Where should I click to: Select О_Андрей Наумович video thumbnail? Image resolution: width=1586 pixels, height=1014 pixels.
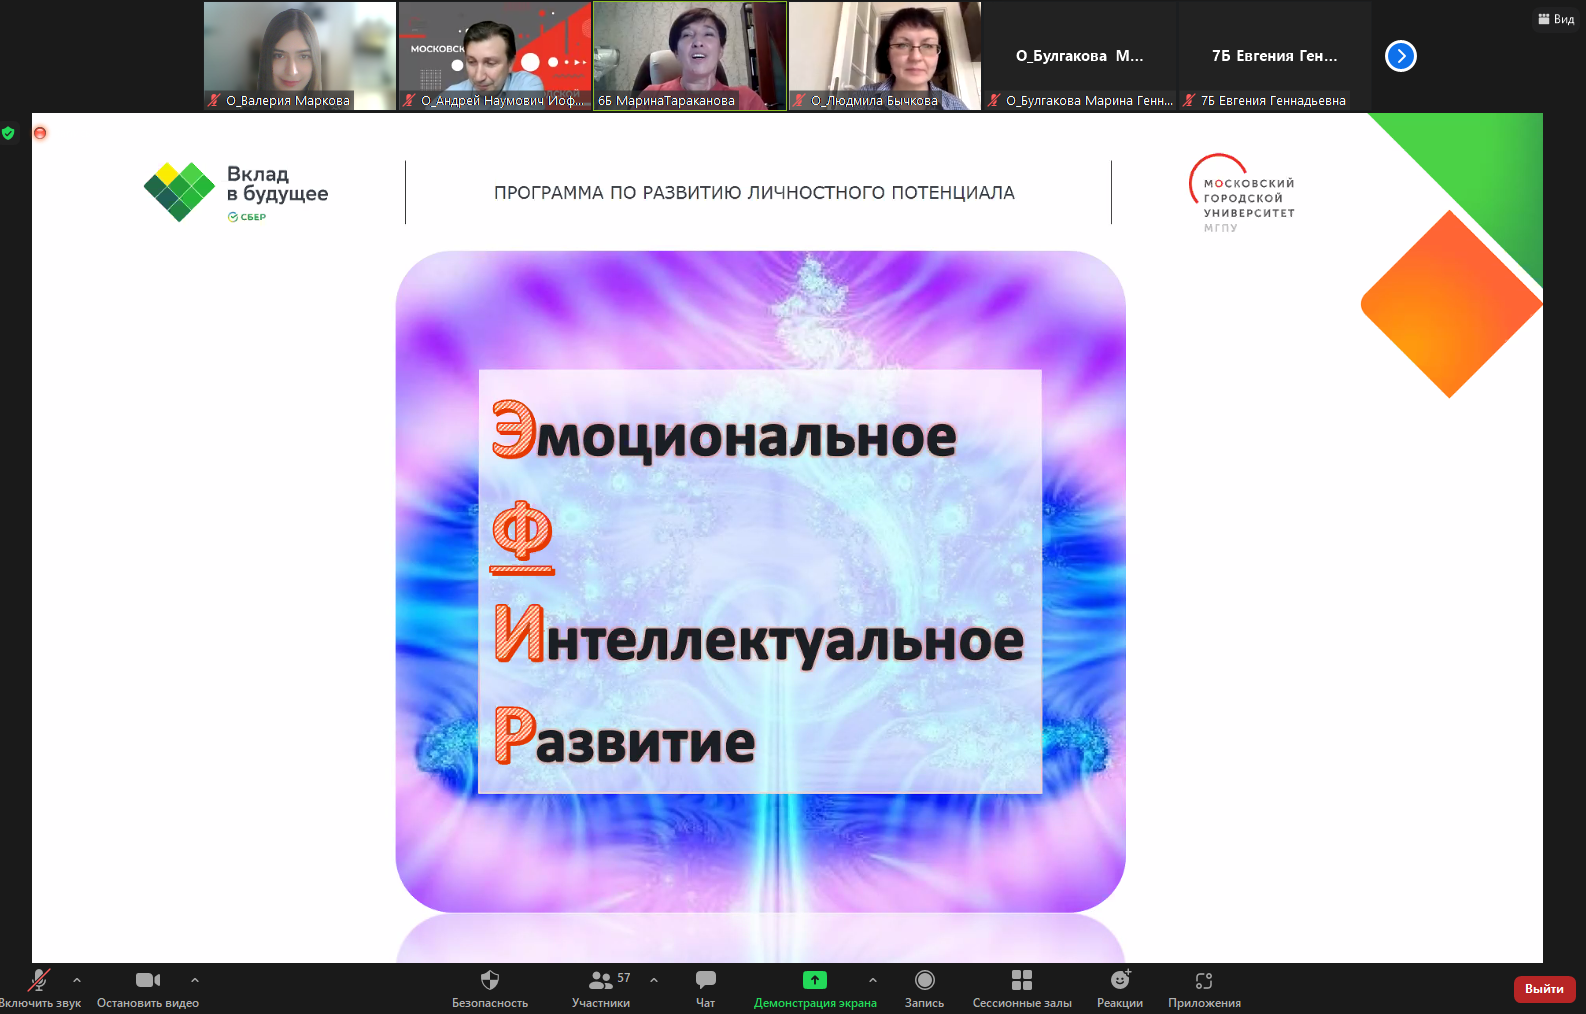coord(495,56)
